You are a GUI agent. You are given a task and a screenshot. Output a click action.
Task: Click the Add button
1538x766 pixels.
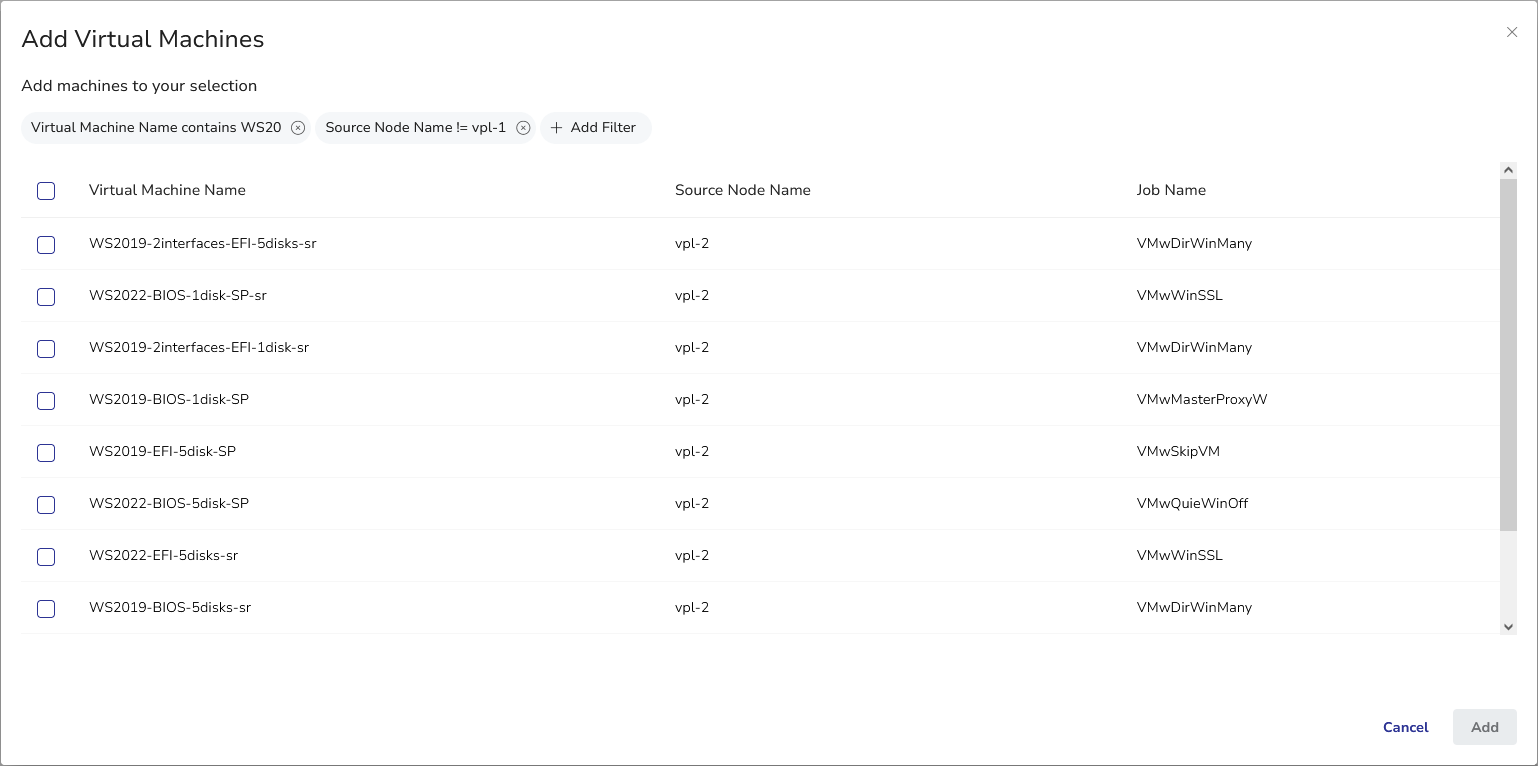tap(1484, 727)
